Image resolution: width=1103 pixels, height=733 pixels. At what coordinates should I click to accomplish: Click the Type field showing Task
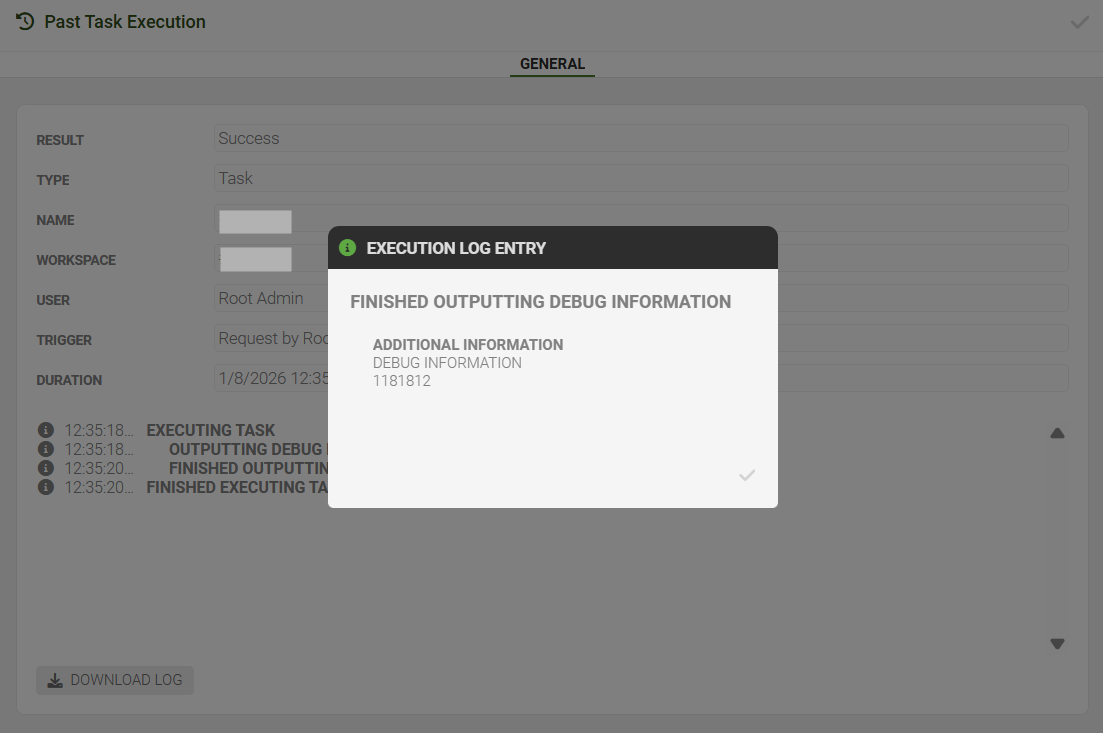[640, 178]
